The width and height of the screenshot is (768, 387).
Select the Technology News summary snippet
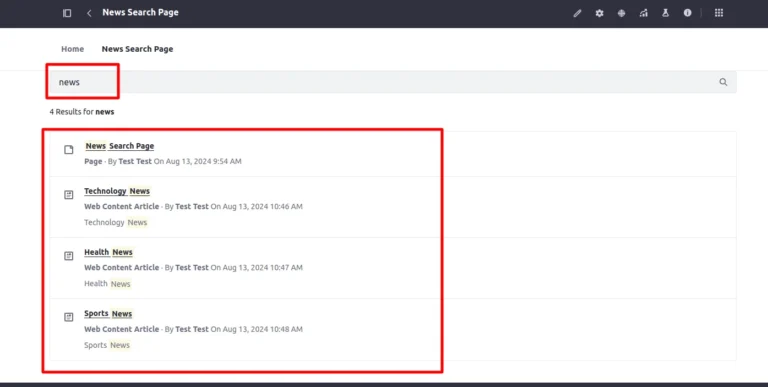point(116,222)
